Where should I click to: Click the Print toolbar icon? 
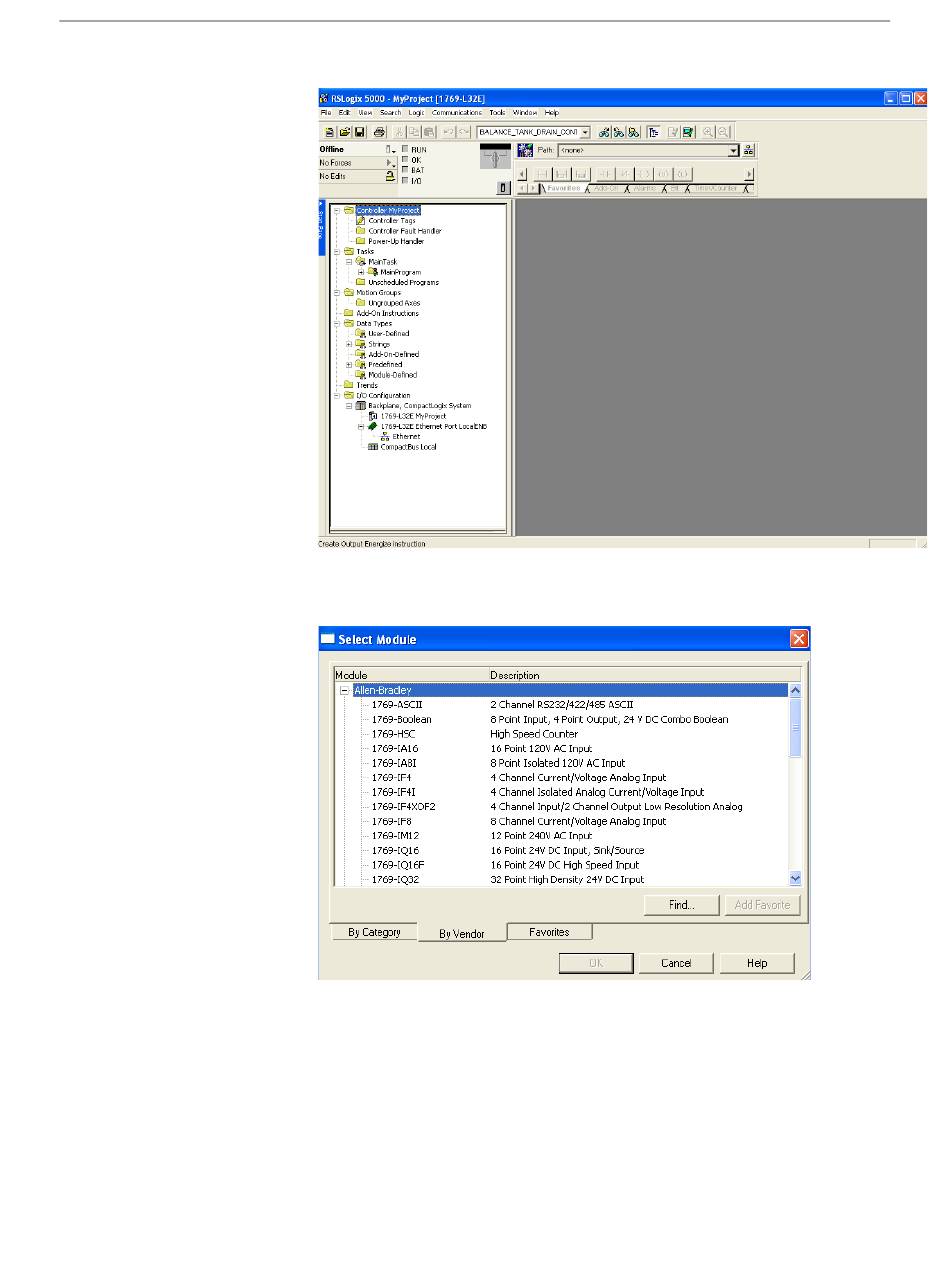[x=379, y=132]
